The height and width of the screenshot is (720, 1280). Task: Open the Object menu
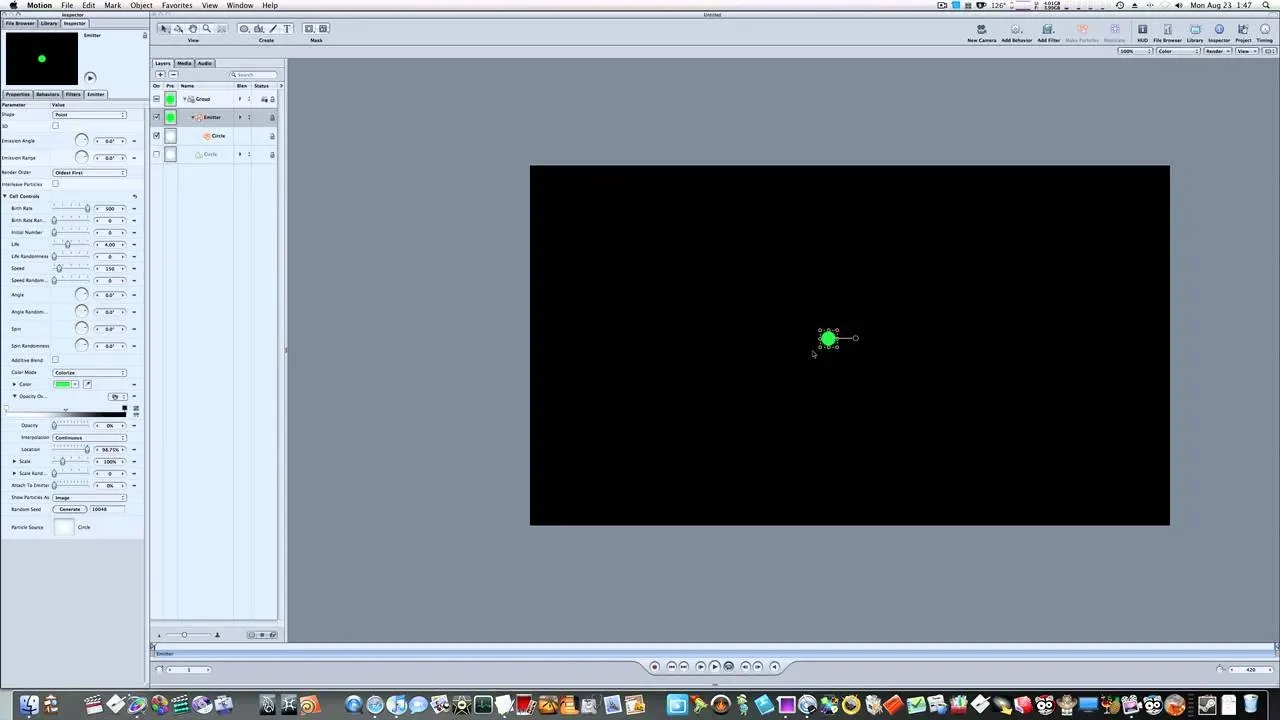[x=141, y=5]
